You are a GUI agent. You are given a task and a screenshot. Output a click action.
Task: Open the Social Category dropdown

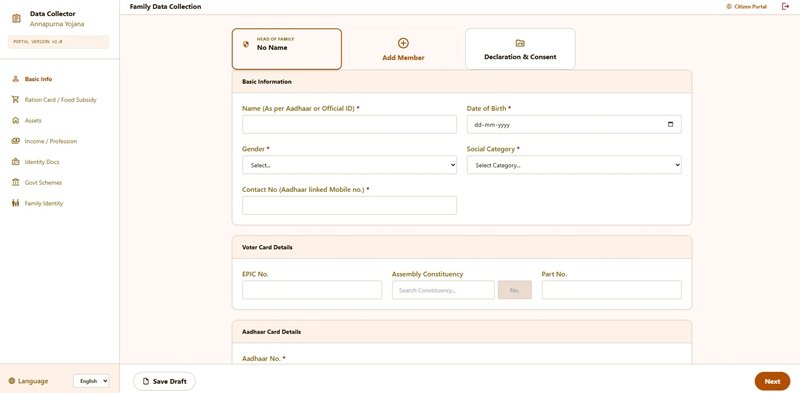click(x=574, y=165)
